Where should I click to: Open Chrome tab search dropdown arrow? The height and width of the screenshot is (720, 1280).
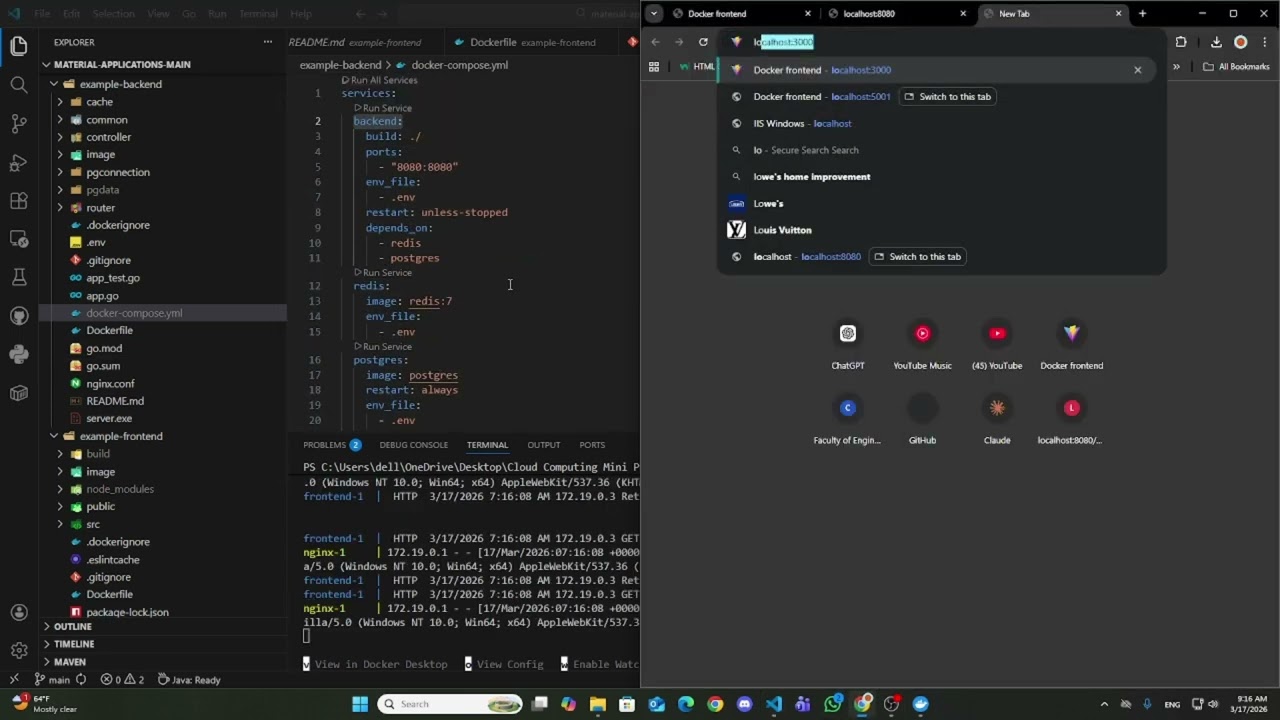(653, 14)
